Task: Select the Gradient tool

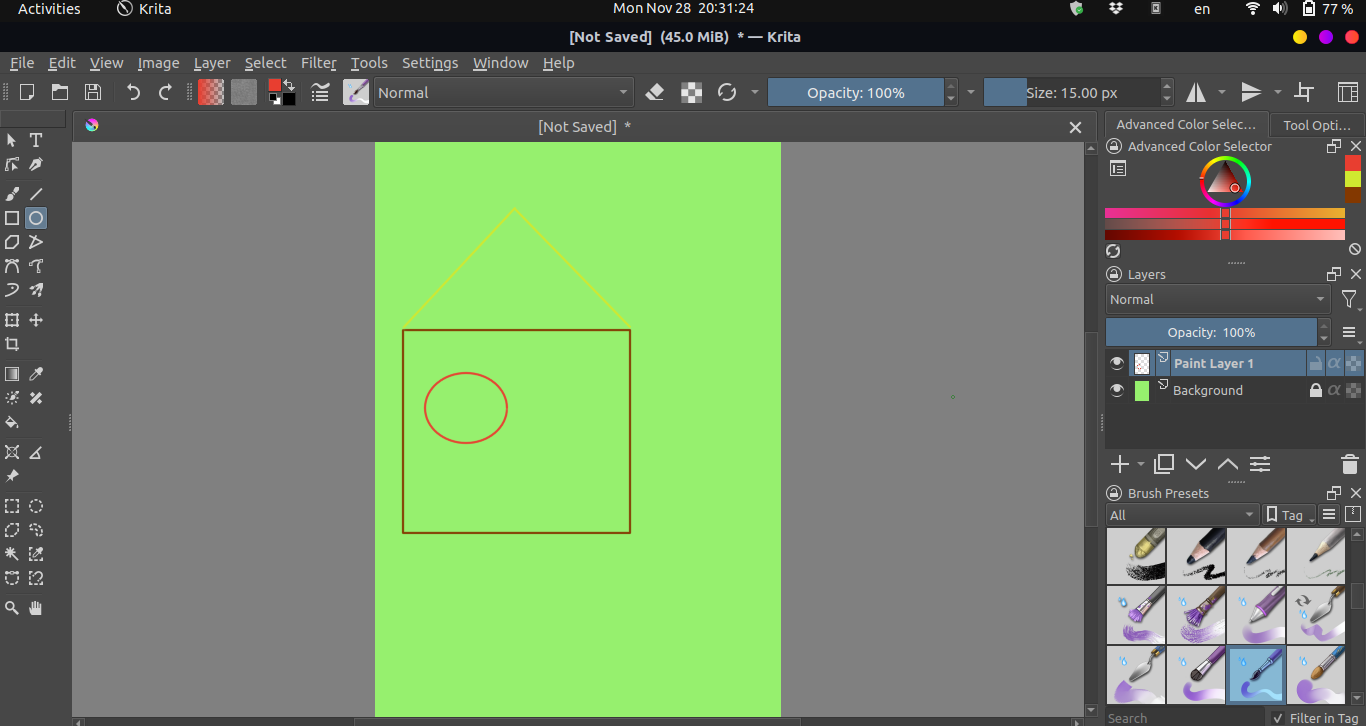Action: [12, 373]
